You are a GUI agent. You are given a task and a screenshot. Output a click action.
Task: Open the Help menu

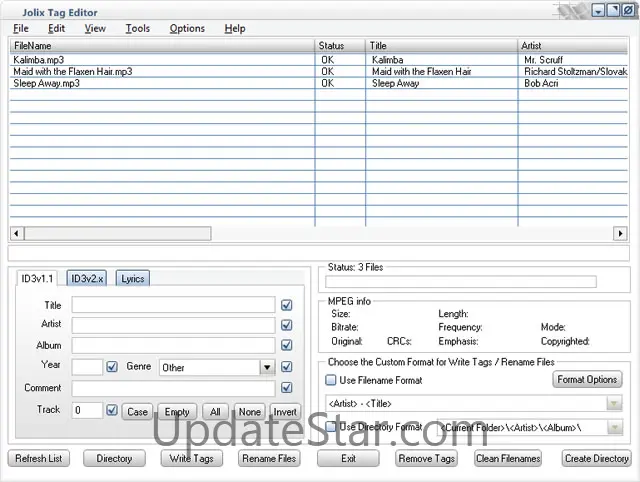(x=235, y=28)
